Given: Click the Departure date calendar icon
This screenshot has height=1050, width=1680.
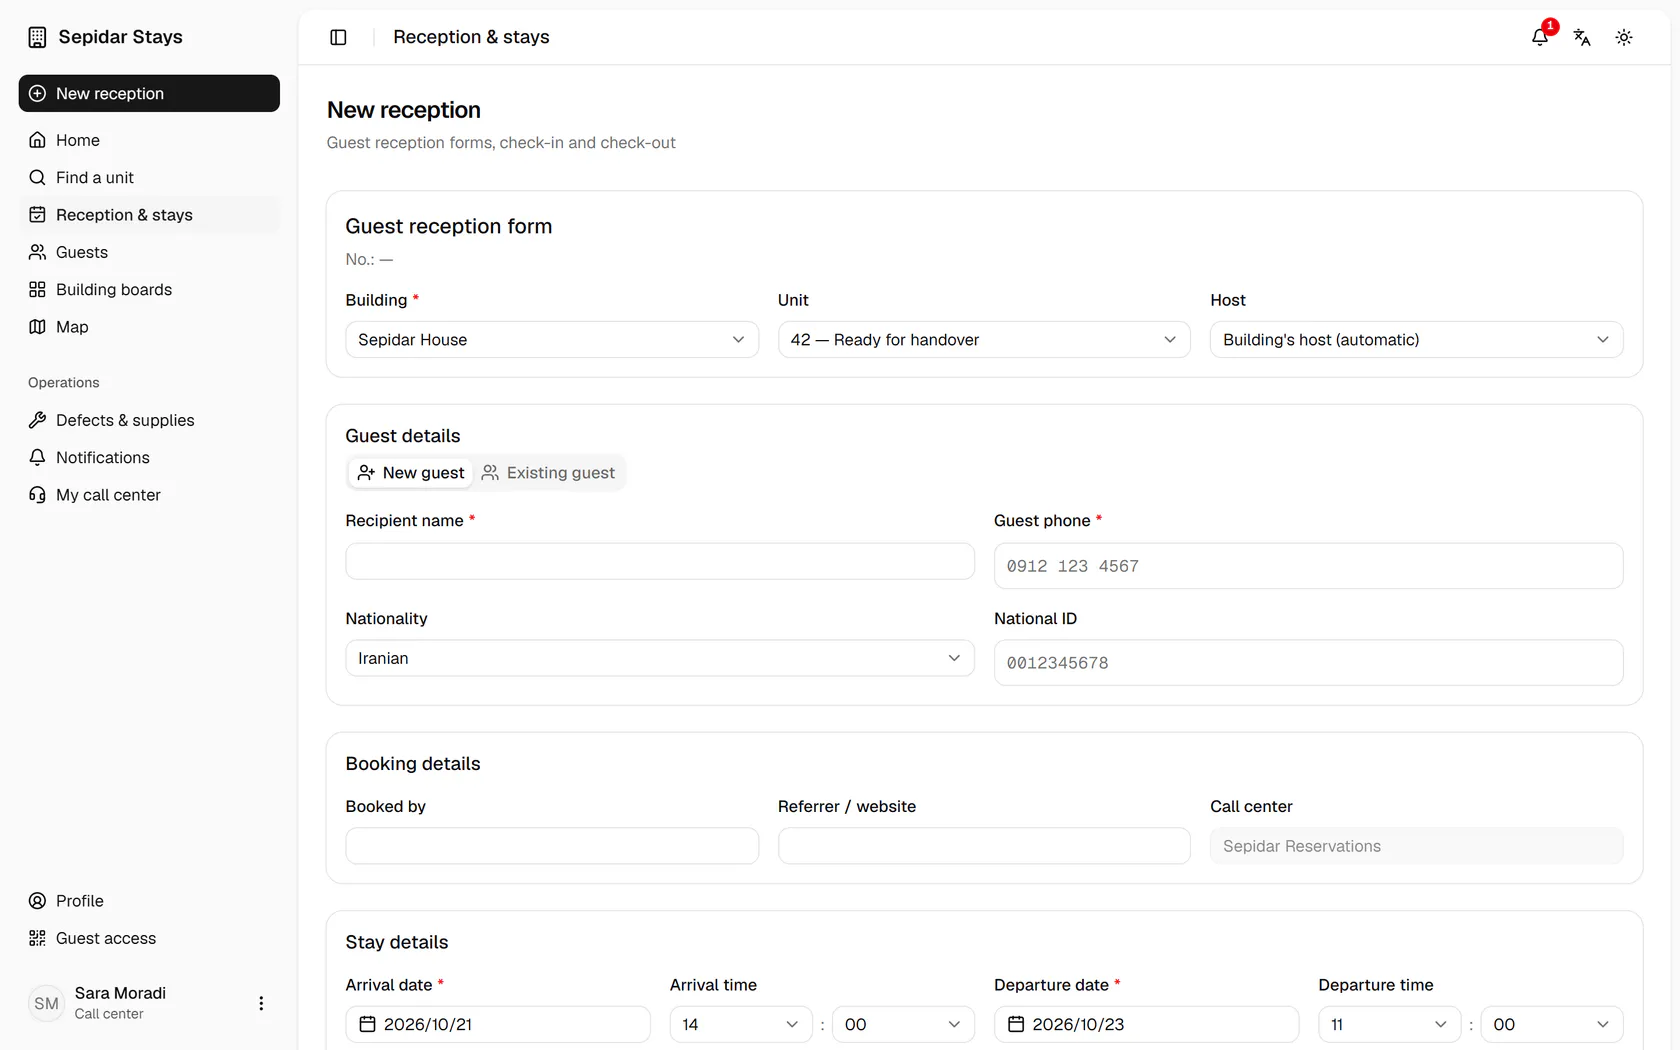Looking at the screenshot, I should (x=1016, y=1024).
